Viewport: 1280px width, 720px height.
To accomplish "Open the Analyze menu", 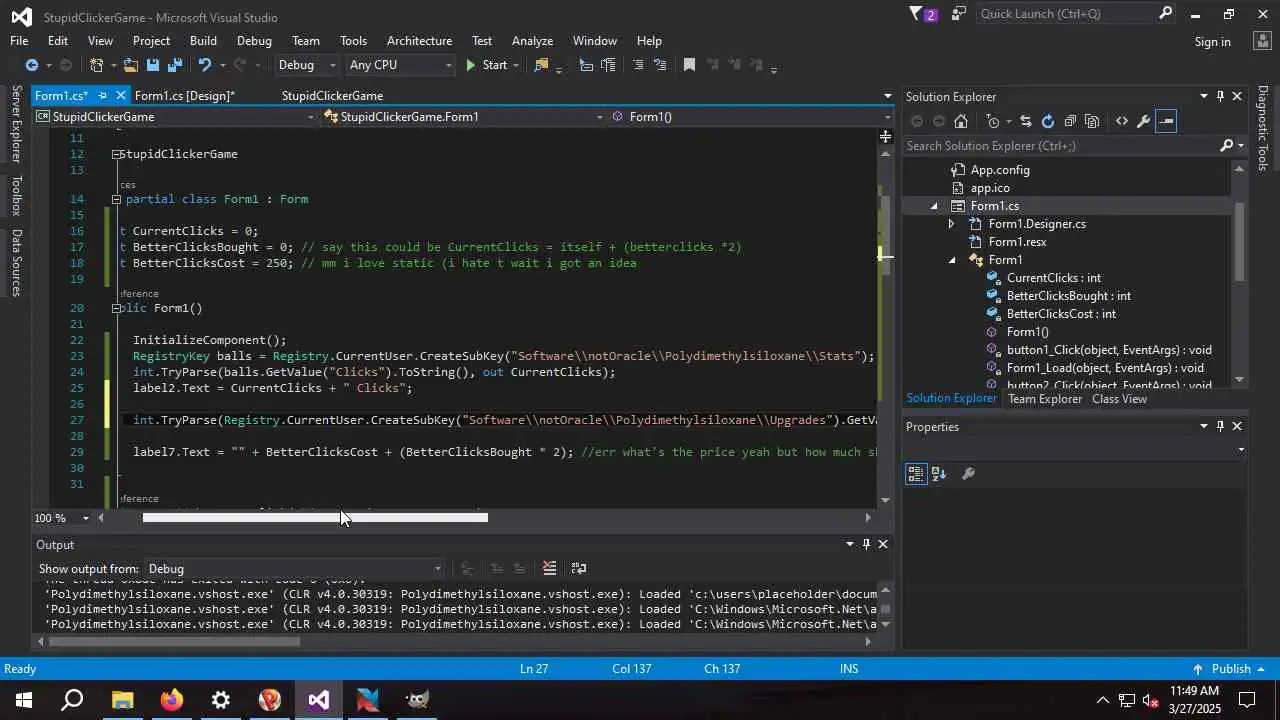I will click(532, 41).
